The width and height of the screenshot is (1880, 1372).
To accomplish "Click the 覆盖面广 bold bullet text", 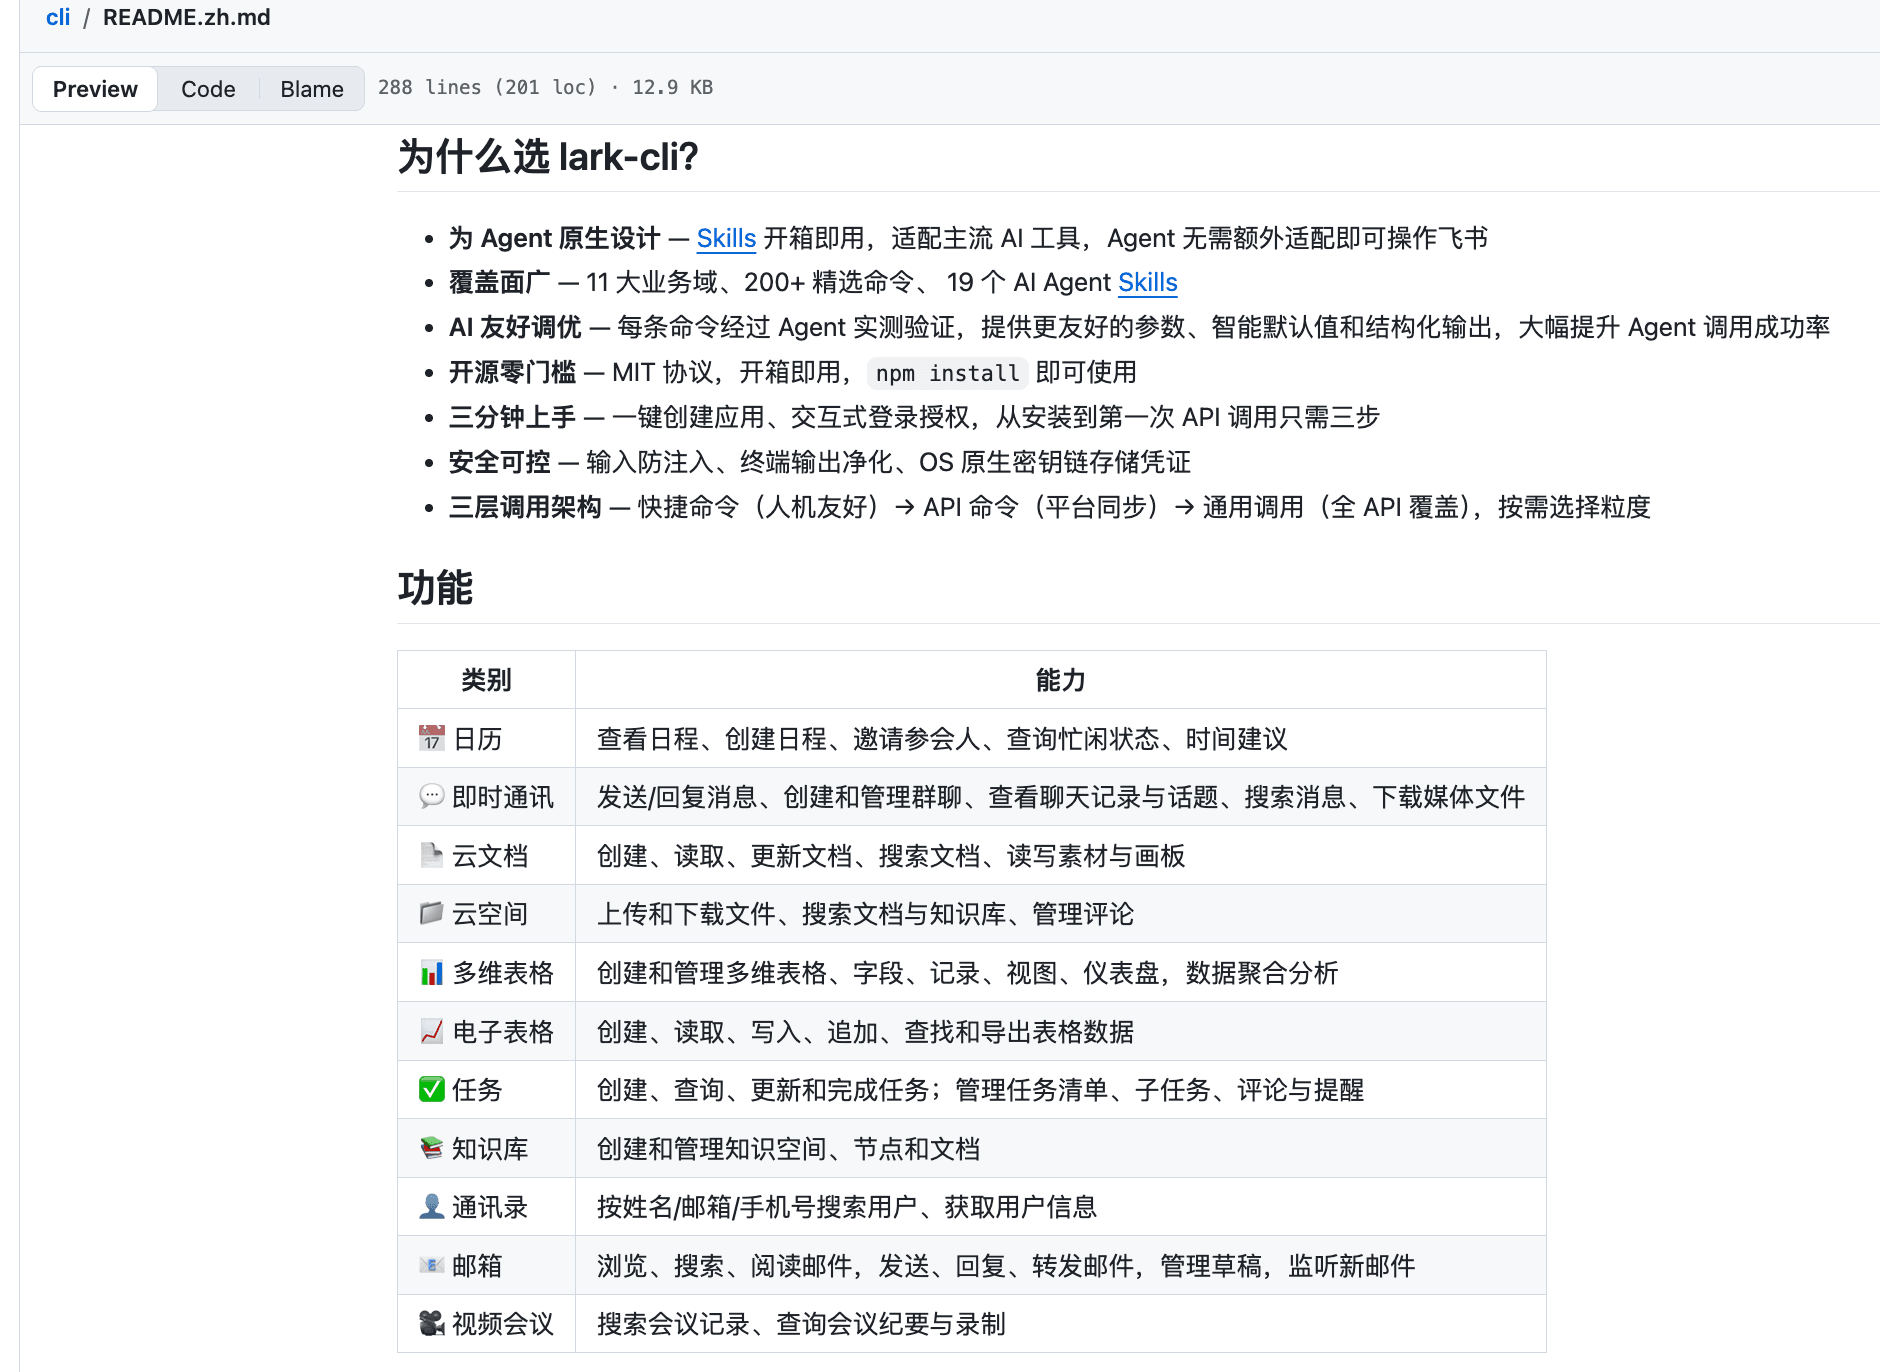I will click(500, 282).
